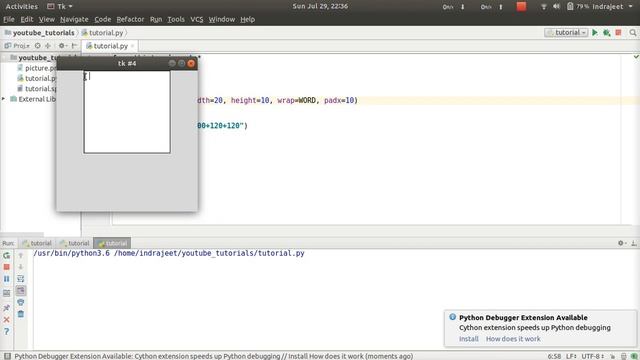Click red recording indicator in top bar
This screenshot has width=640, height=360.
click(x=521, y=7)
